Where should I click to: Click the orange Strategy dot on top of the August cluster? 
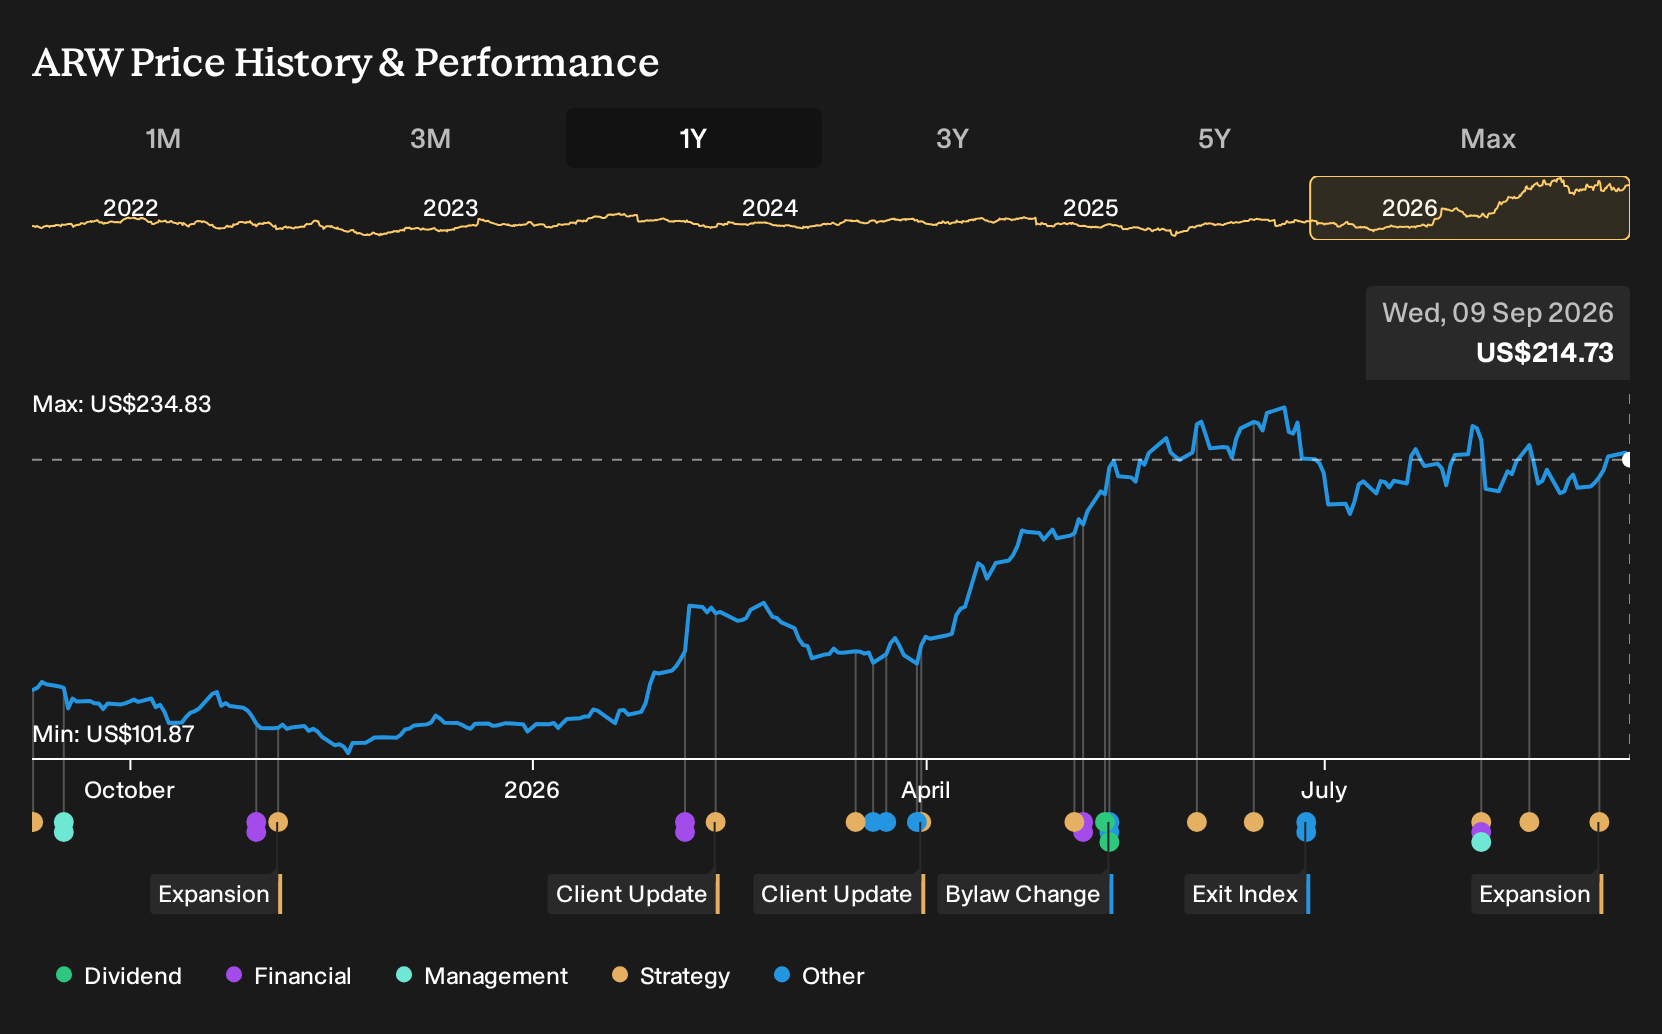[x=1481, y=820]
